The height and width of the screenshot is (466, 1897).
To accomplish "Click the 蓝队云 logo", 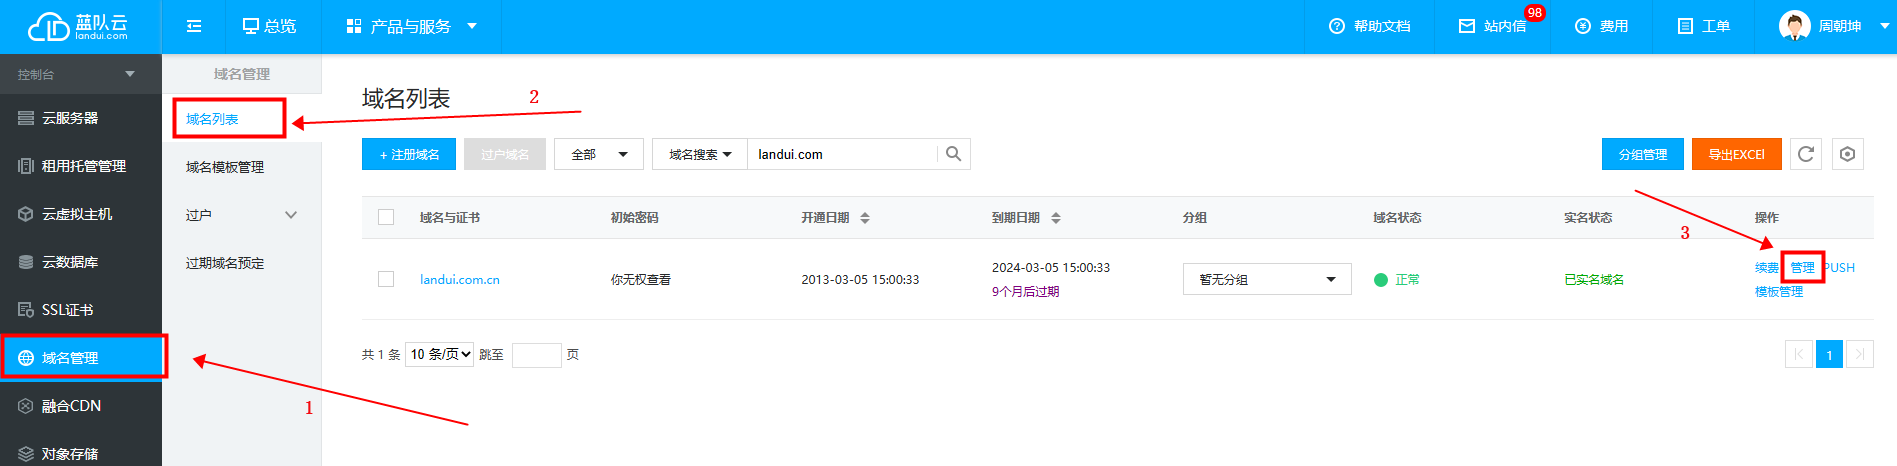I will 78,27.
